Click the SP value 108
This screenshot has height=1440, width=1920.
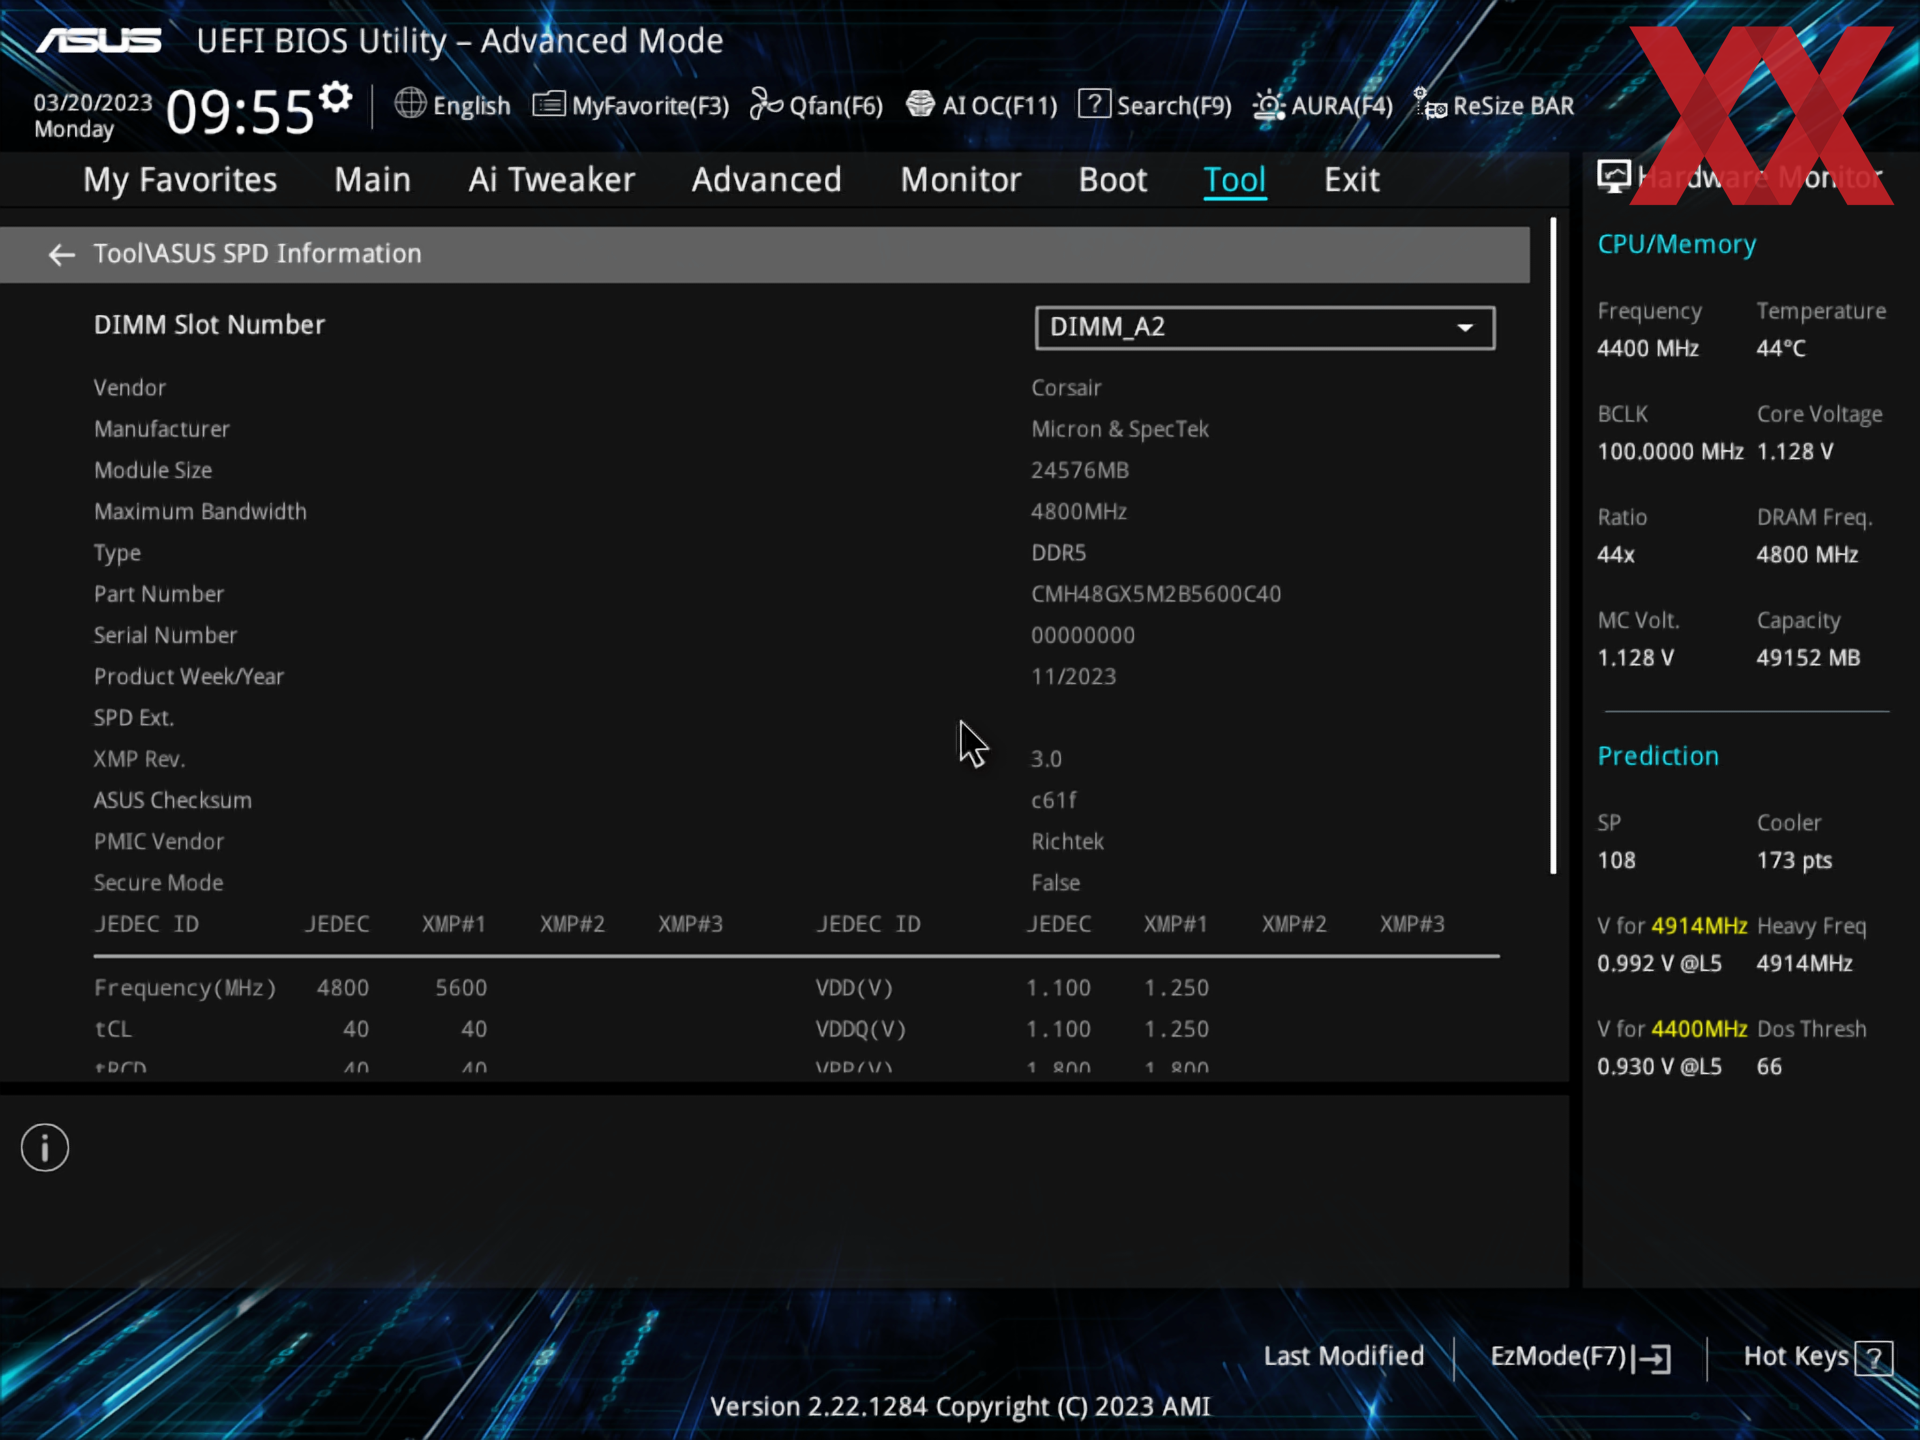(x=1616, y=861)
